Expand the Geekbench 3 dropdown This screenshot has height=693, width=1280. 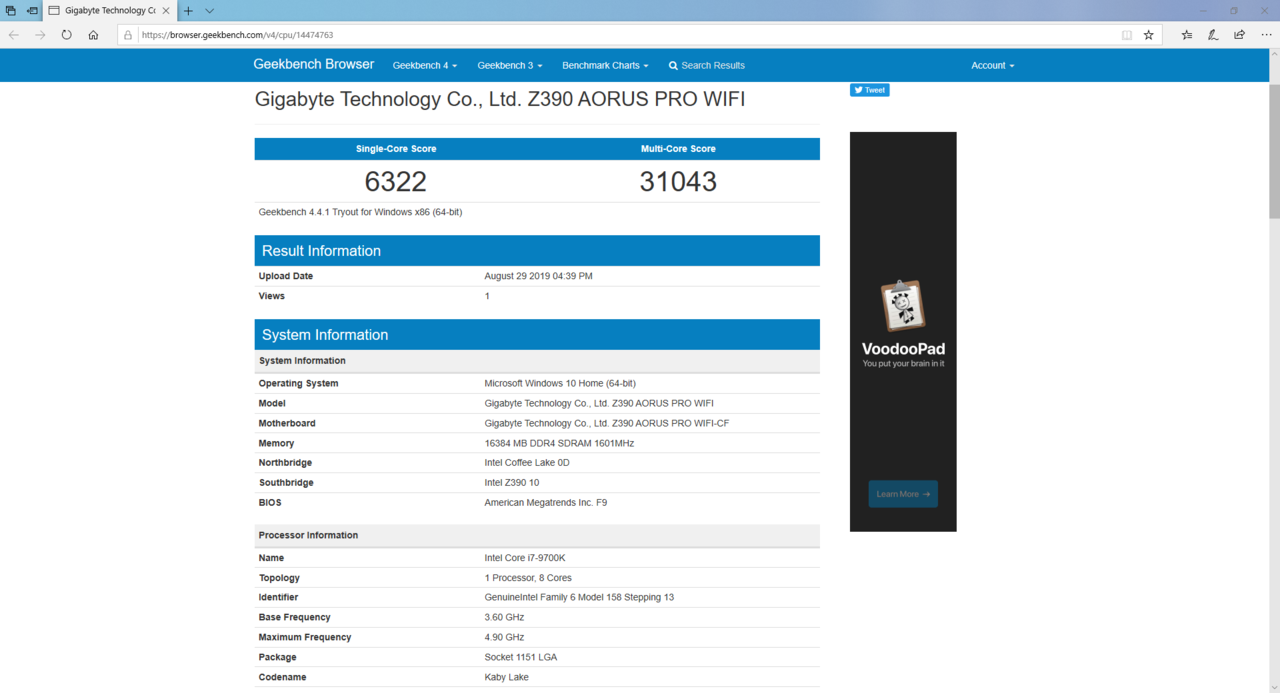(x=510, y=65)
